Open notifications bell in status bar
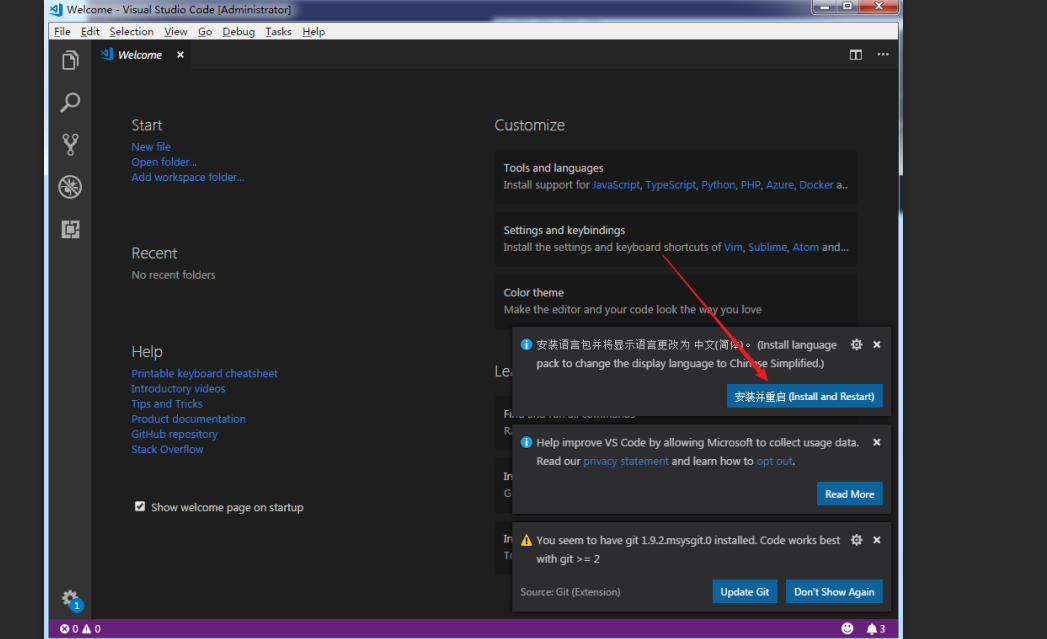This screenshot has width=1047, height=639. [875, 628]
